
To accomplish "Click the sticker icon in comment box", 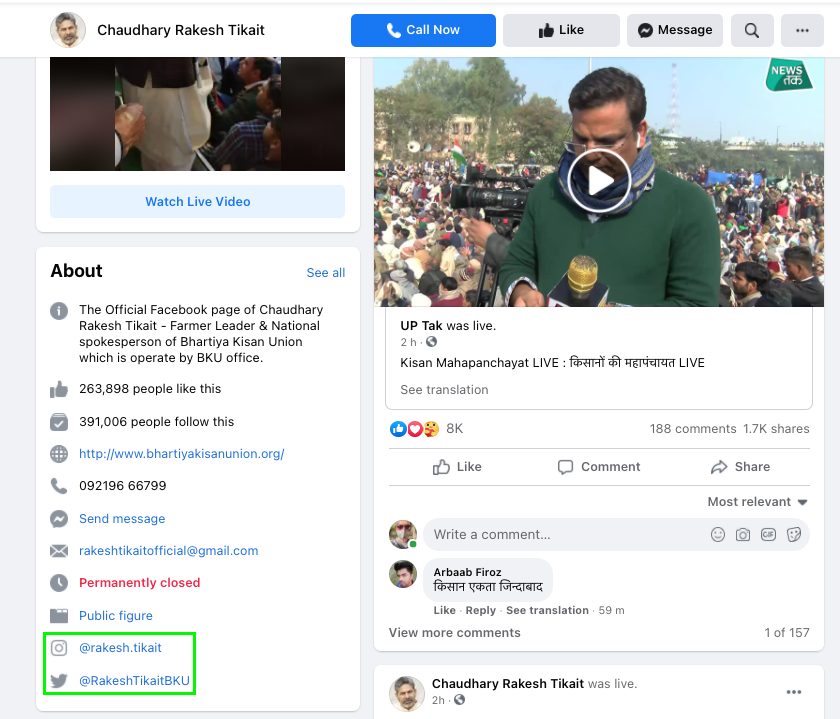I will [794, 534].
